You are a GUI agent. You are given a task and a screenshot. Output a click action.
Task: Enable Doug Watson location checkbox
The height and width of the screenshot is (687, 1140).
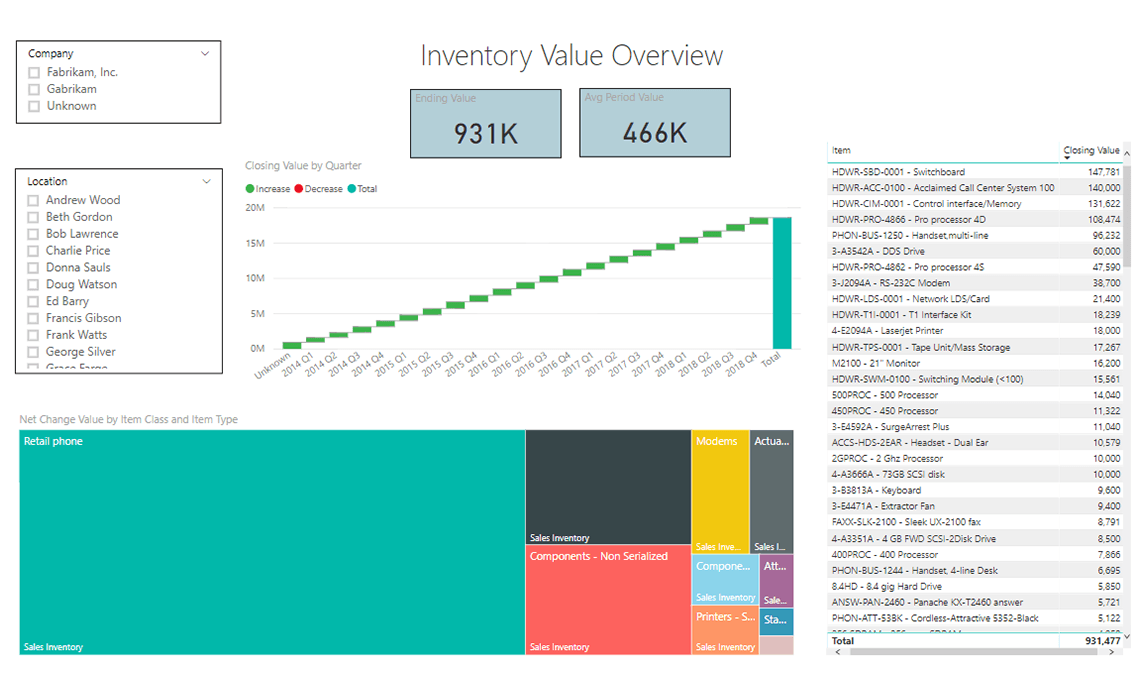(33, 284)
